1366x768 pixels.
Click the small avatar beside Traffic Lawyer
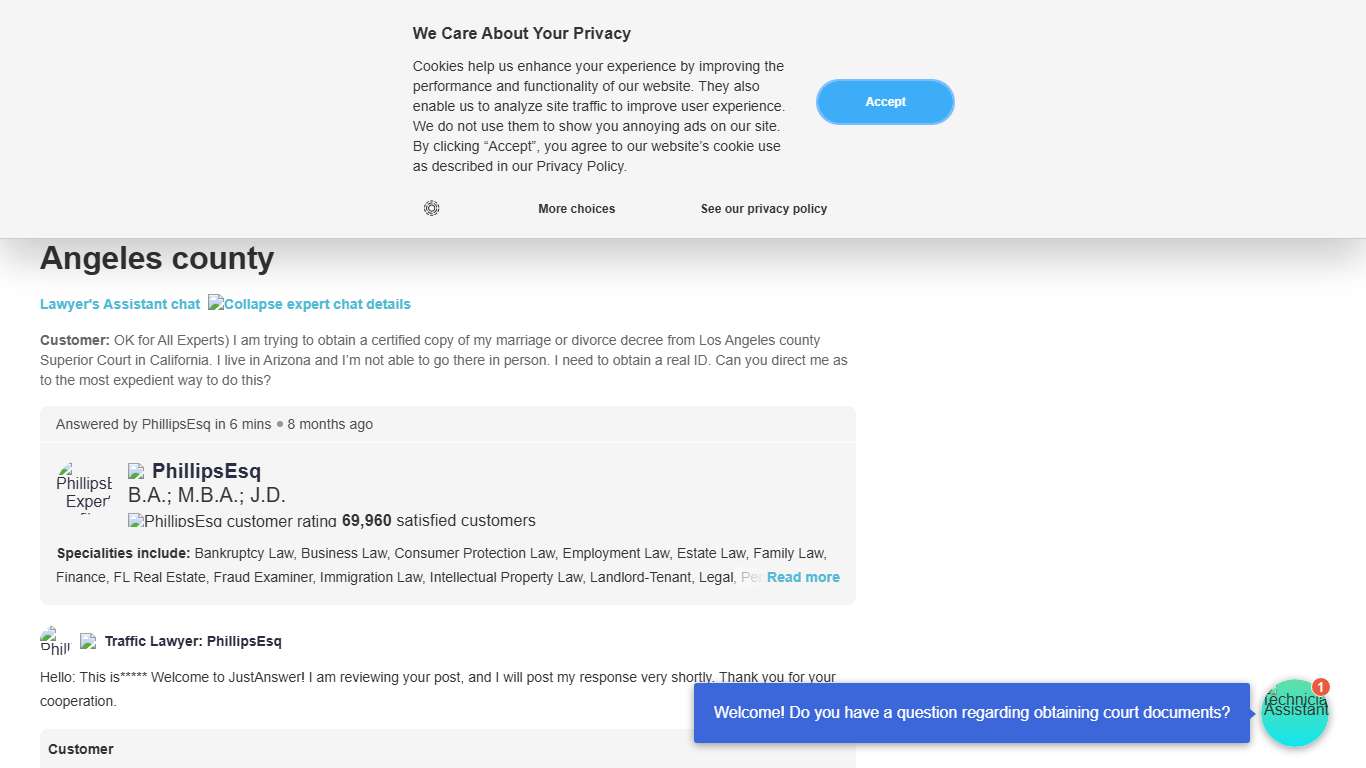click(x=55, y=641)
